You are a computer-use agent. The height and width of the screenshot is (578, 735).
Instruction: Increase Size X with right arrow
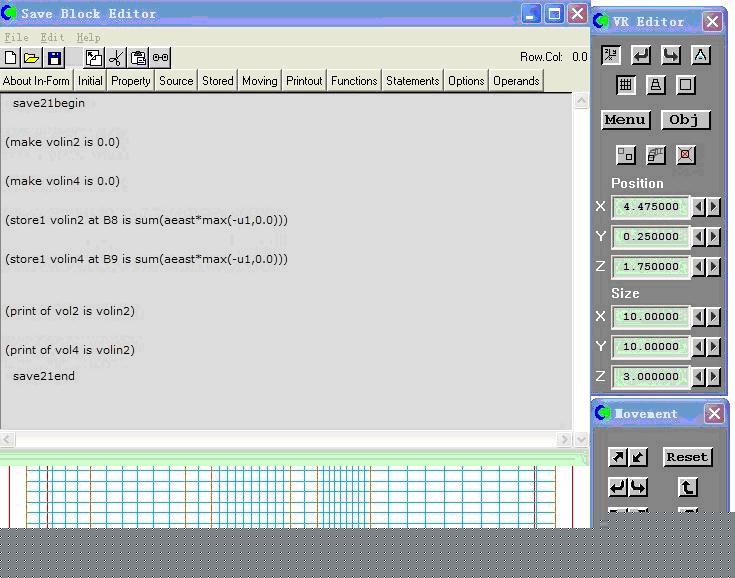point(713,317)
